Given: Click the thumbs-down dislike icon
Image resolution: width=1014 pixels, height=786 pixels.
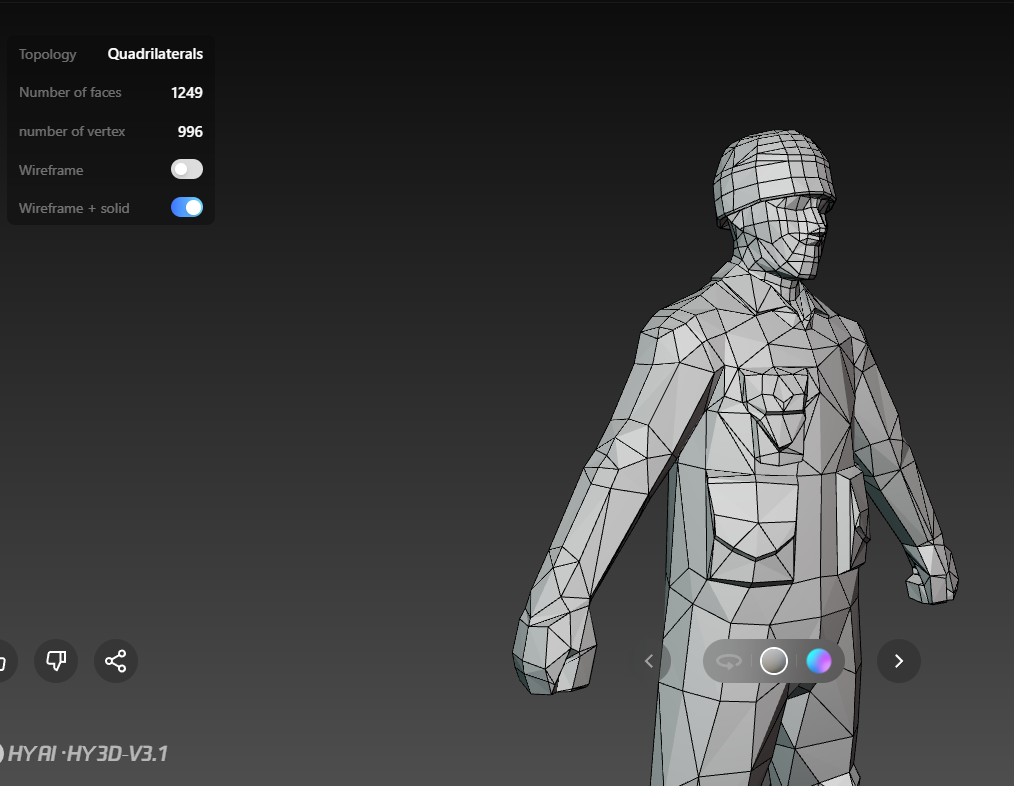Looking at the screenshot, I should [56, 661].
